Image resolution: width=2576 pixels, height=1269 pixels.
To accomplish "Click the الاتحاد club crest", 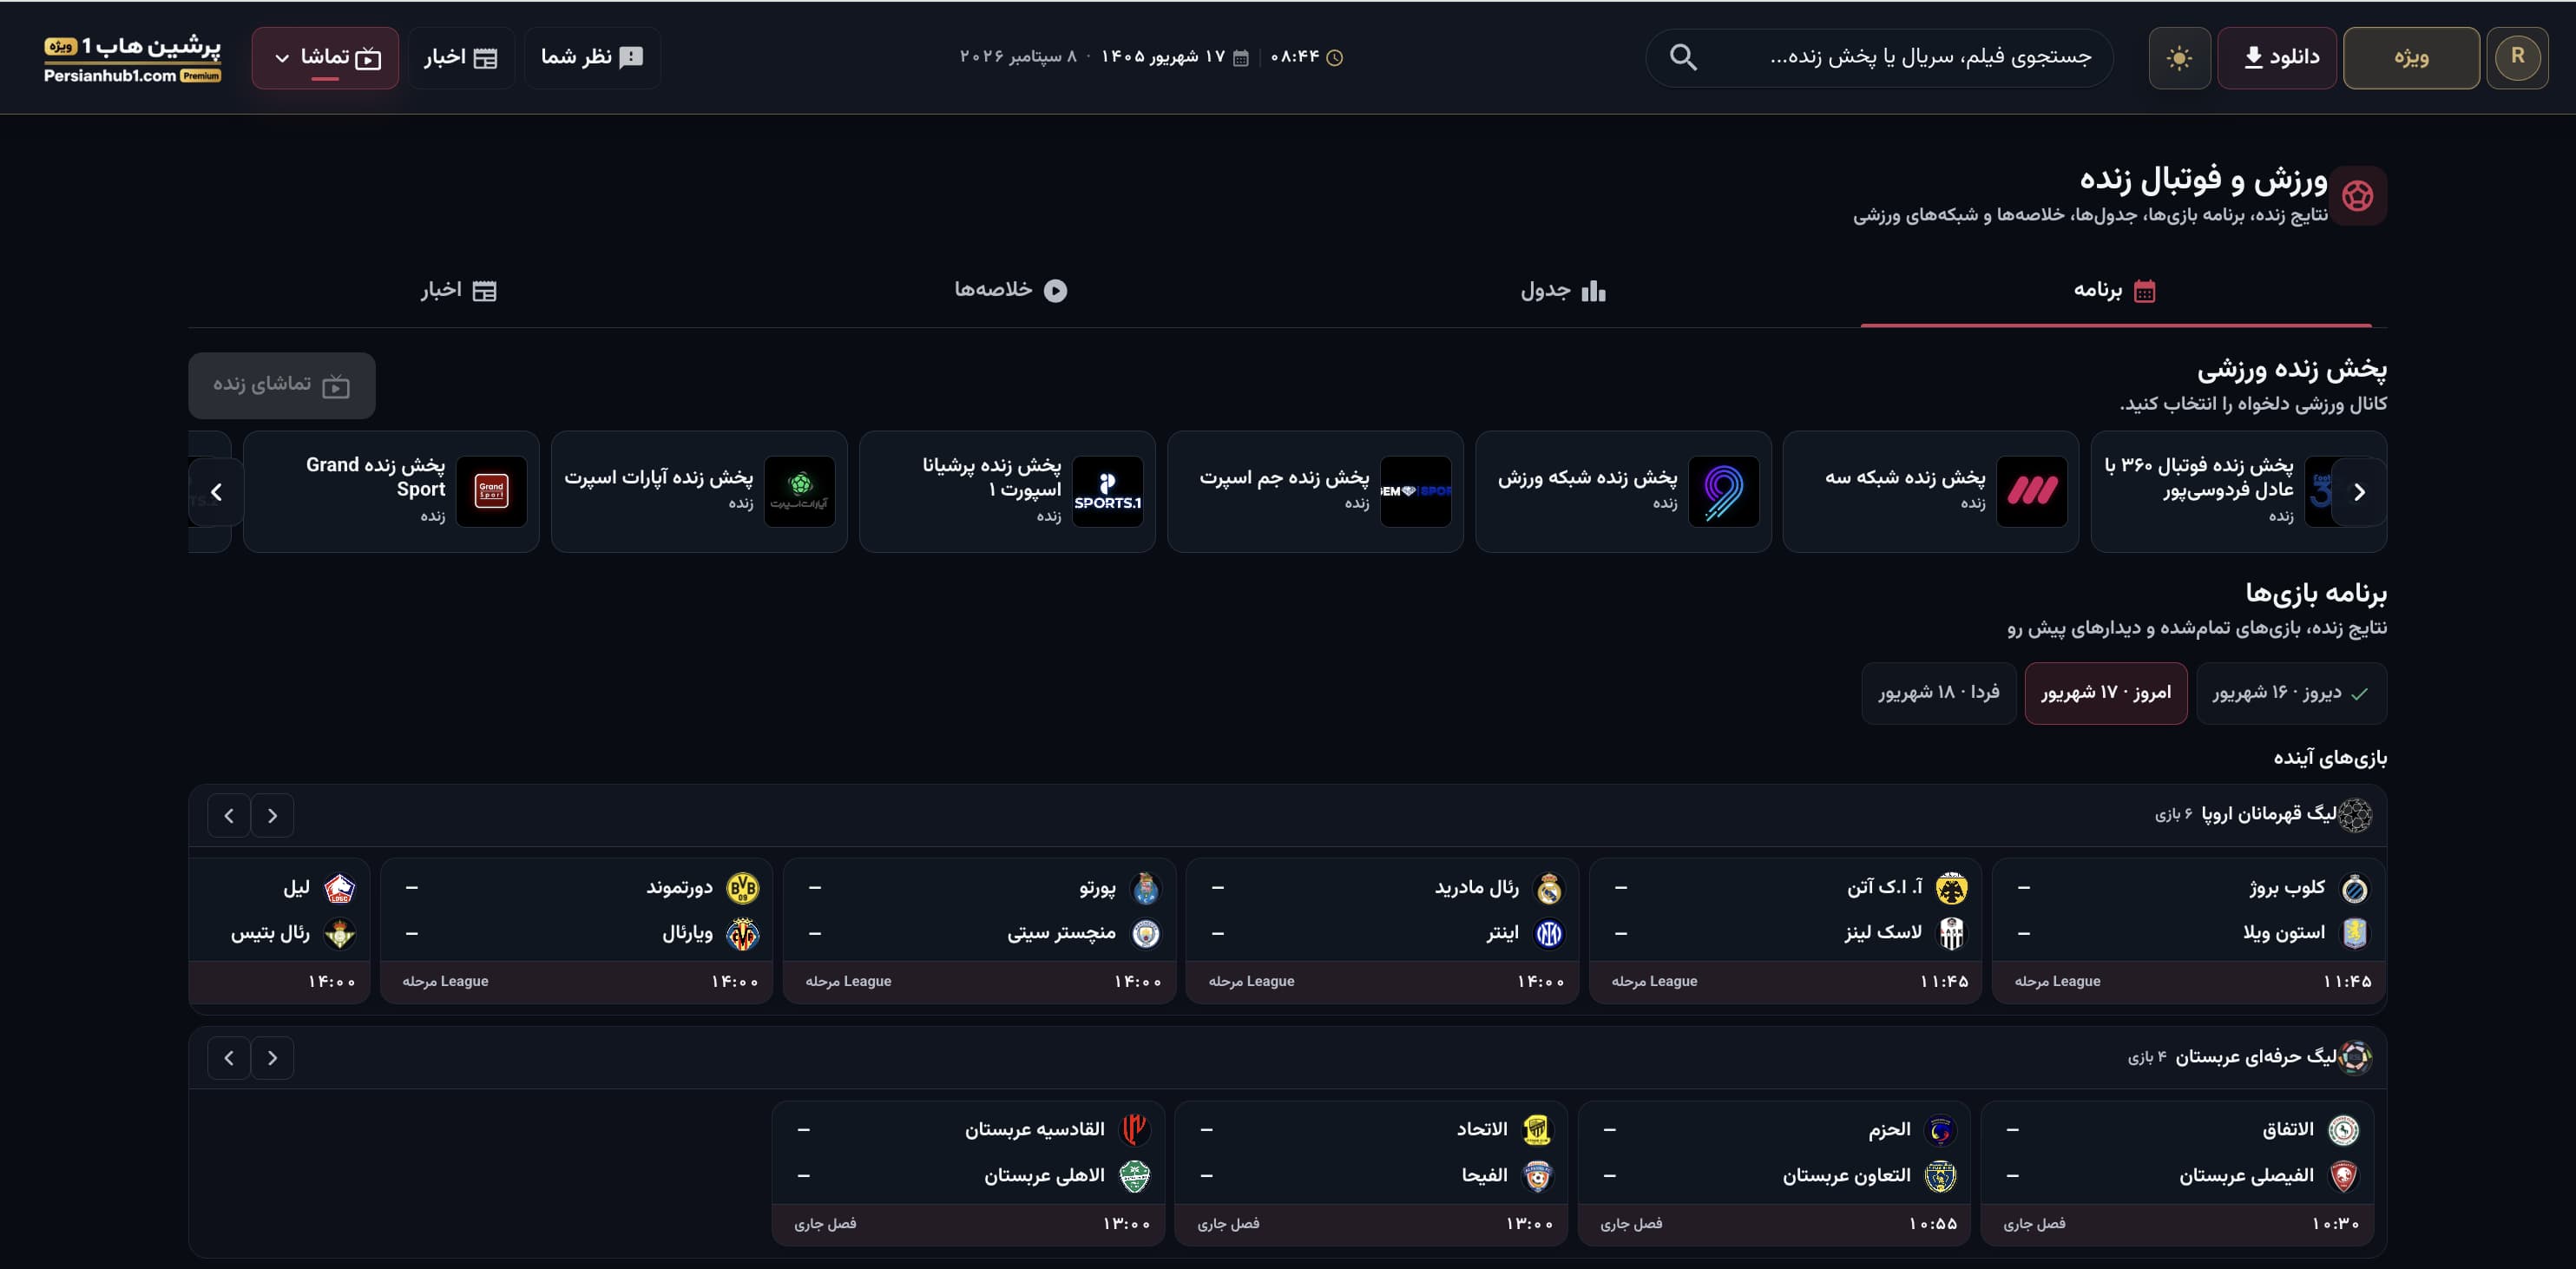I will (1537, 1130).
